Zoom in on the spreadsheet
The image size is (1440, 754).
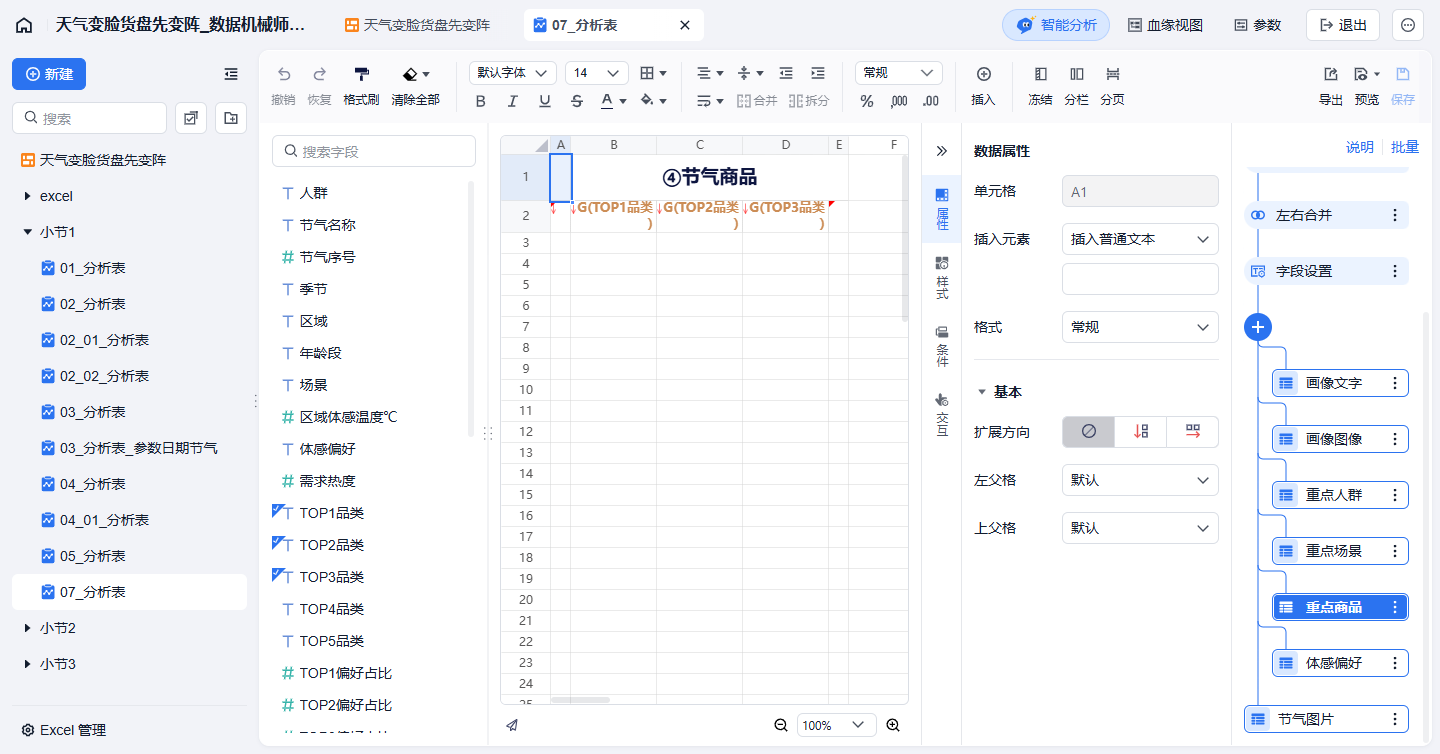(893, 725)
